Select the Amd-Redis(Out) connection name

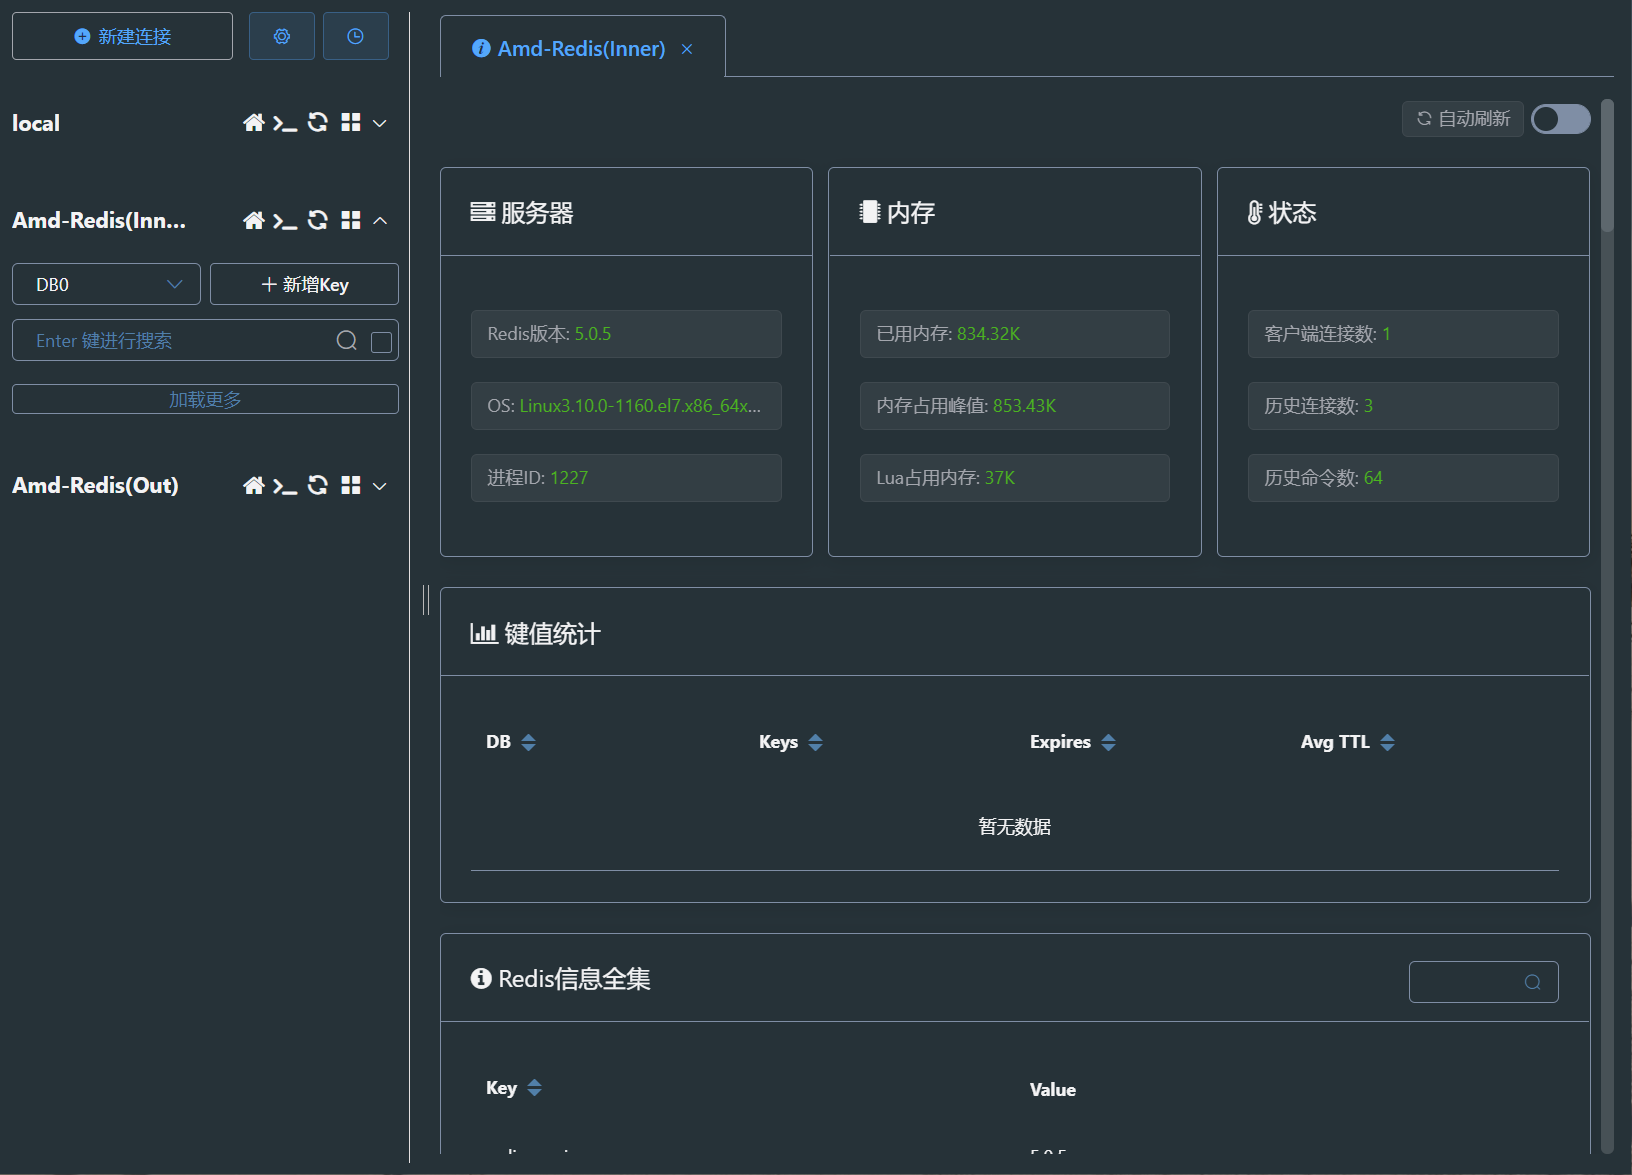(95, 486)
